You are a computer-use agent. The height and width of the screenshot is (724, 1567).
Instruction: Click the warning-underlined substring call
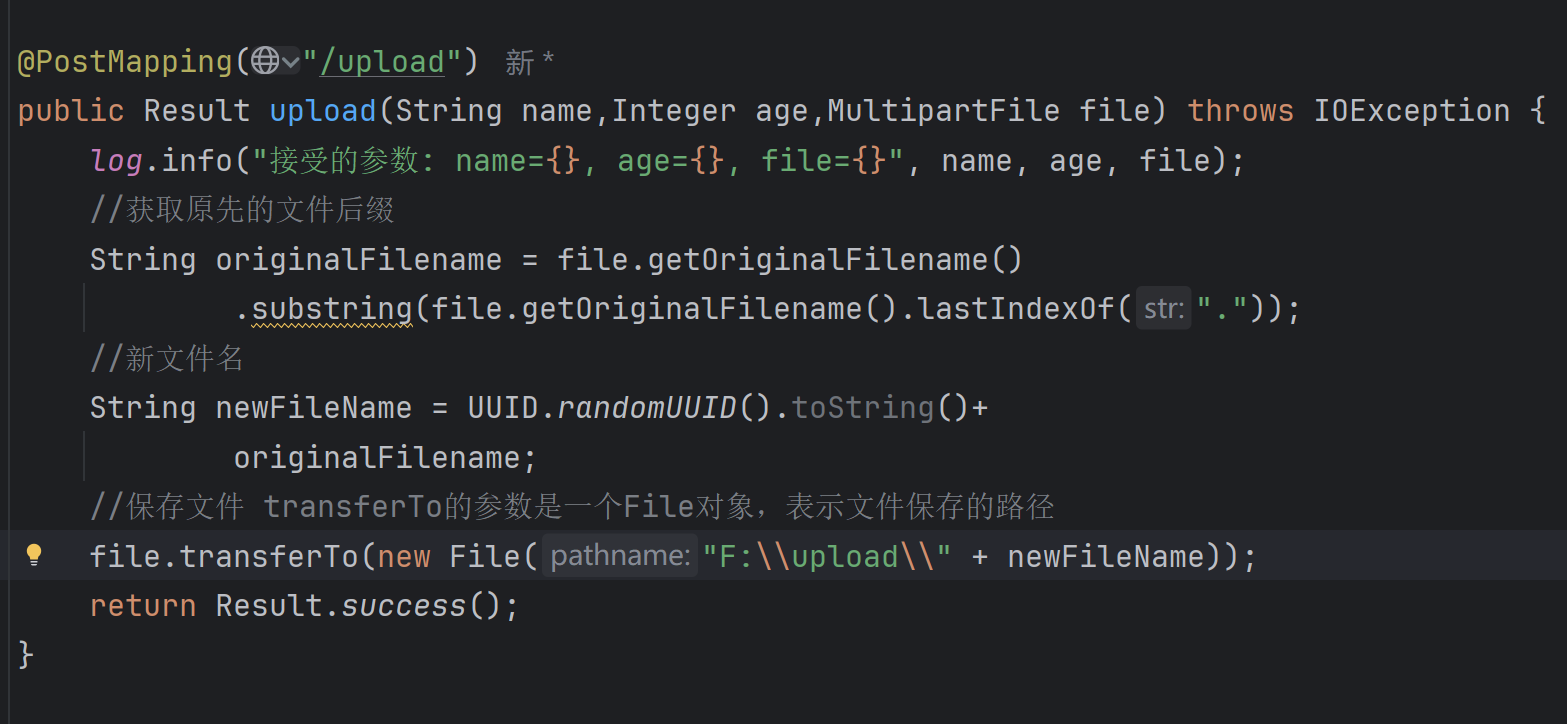pos(331,309)
